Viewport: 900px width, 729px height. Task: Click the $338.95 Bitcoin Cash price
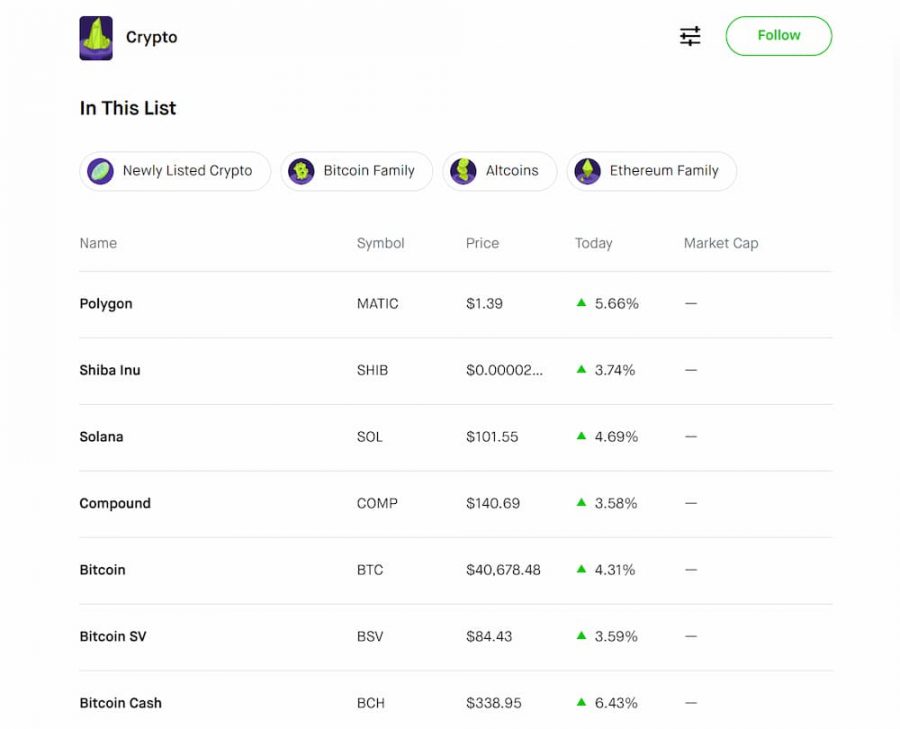(494, 703)
